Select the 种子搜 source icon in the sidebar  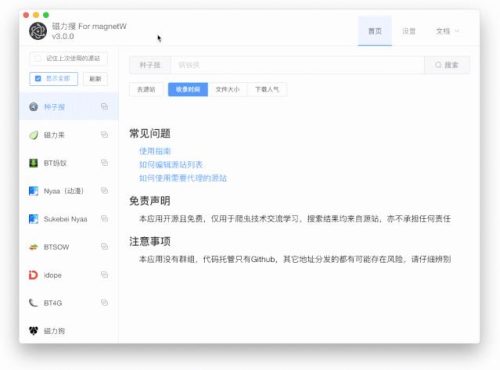33,107
